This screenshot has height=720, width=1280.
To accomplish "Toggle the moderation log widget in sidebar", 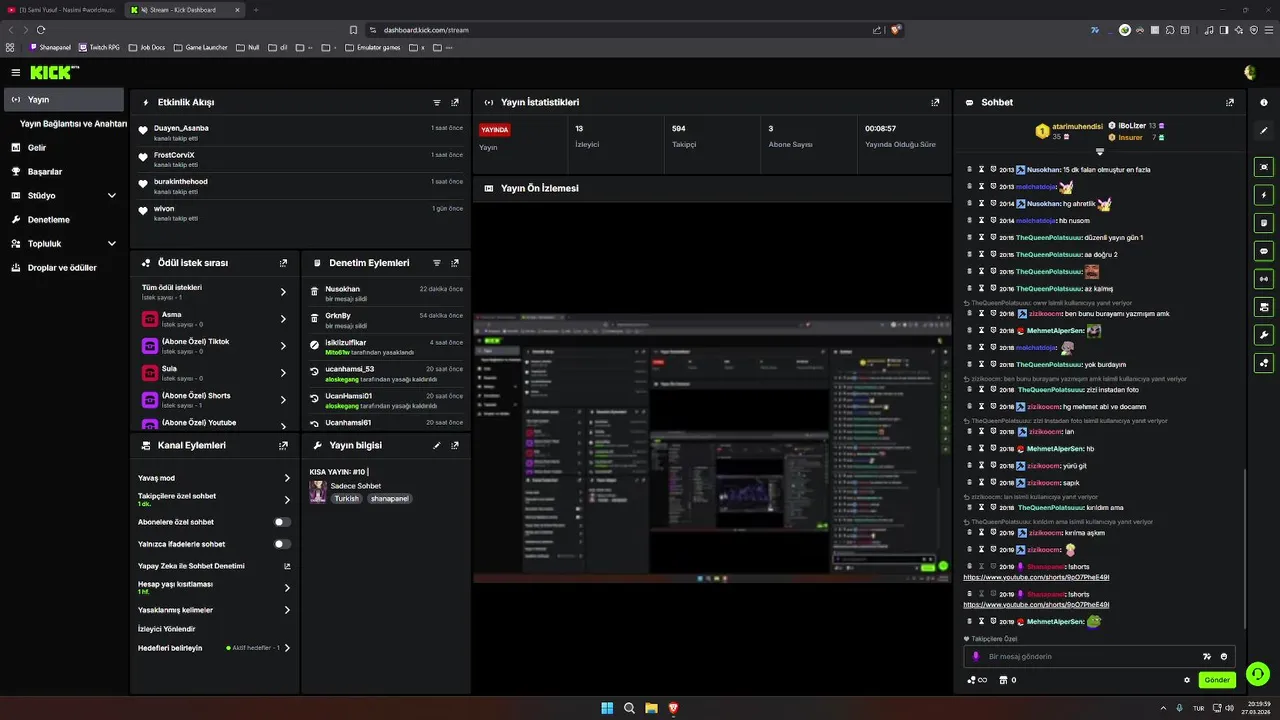I will (1264, 223).
